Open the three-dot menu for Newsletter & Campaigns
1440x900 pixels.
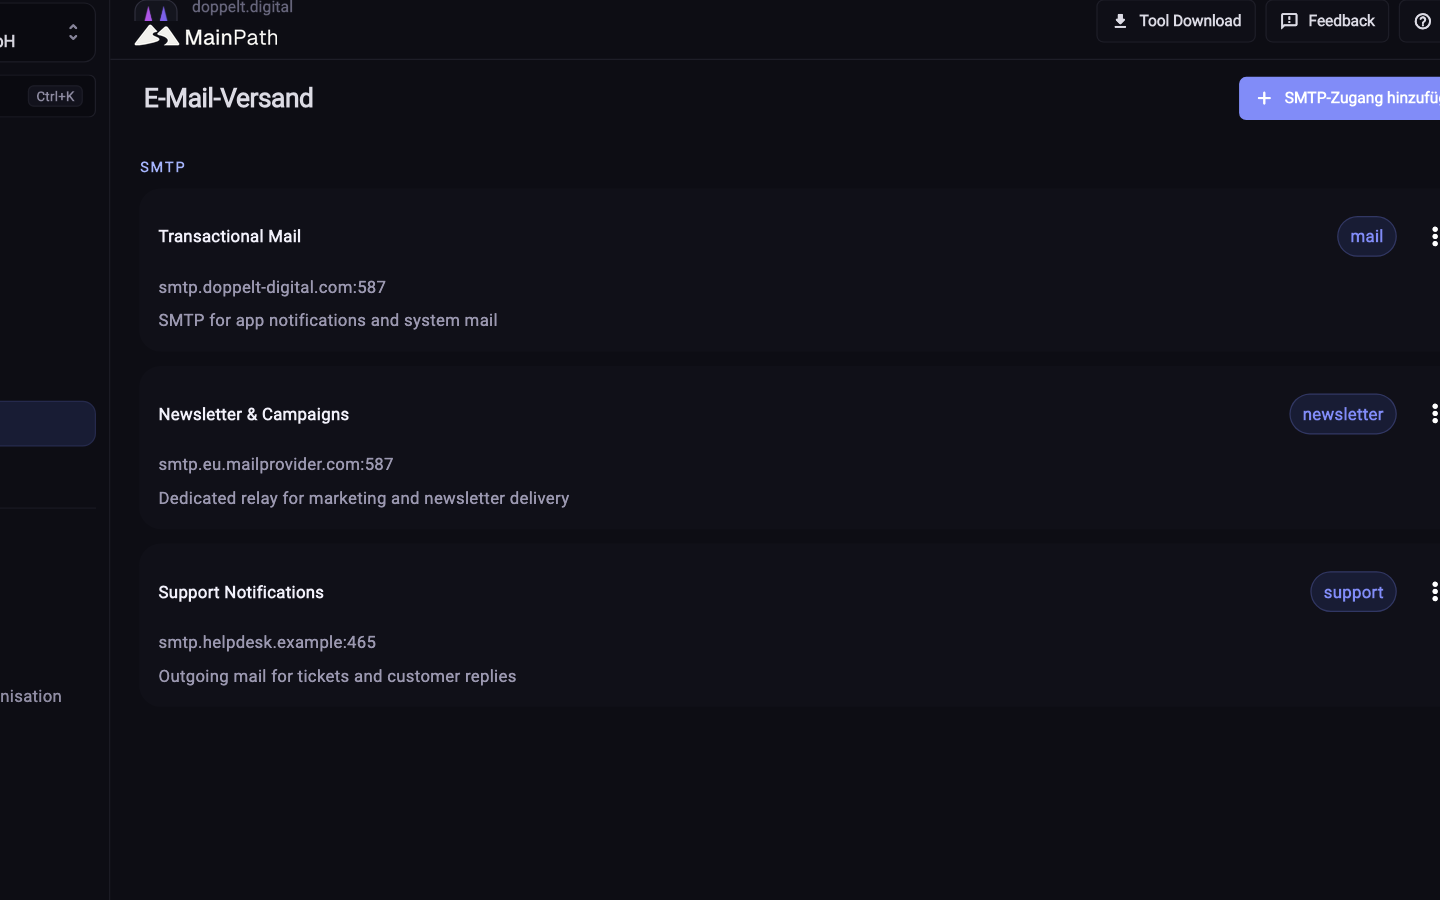[1434, 414]
